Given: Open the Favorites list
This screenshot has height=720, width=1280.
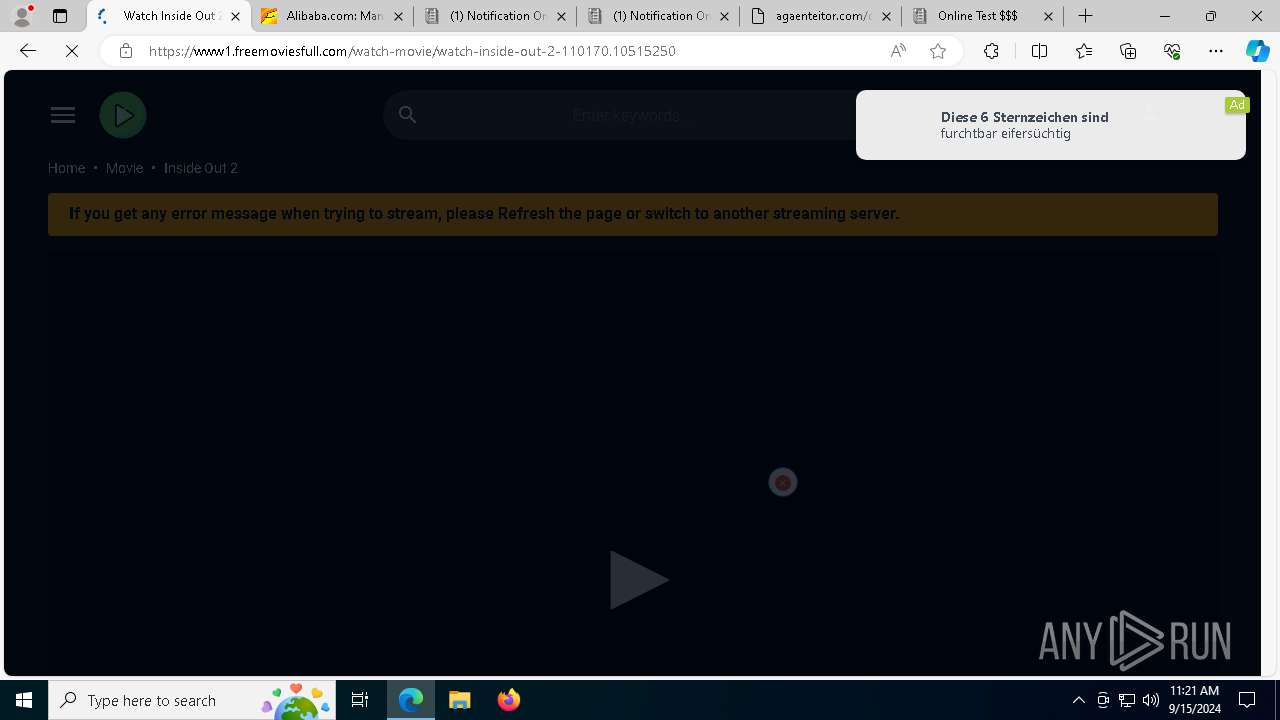Looking at the screenshot, I should [x=1084, y=51].
